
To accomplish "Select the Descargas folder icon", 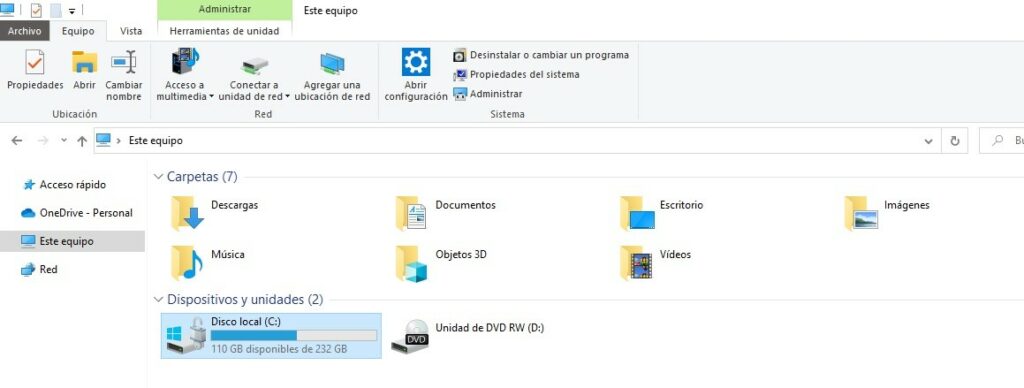I will point(187,213).
